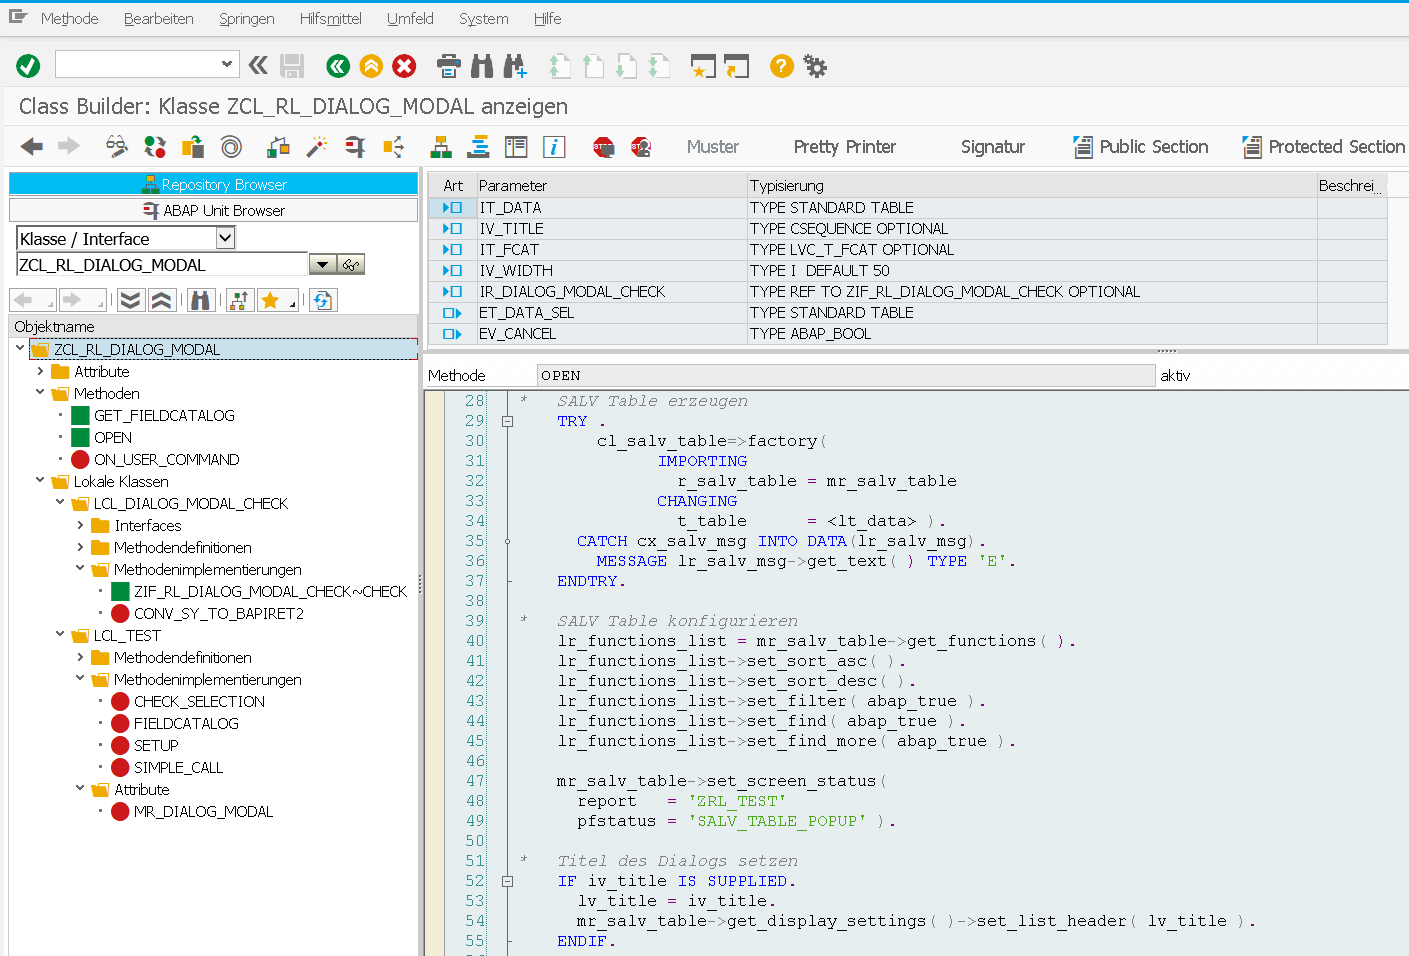The width and height of the screenshot is (1409, 956).
Task: Refresh the Repository Browser object list
Action: [322, 298]
